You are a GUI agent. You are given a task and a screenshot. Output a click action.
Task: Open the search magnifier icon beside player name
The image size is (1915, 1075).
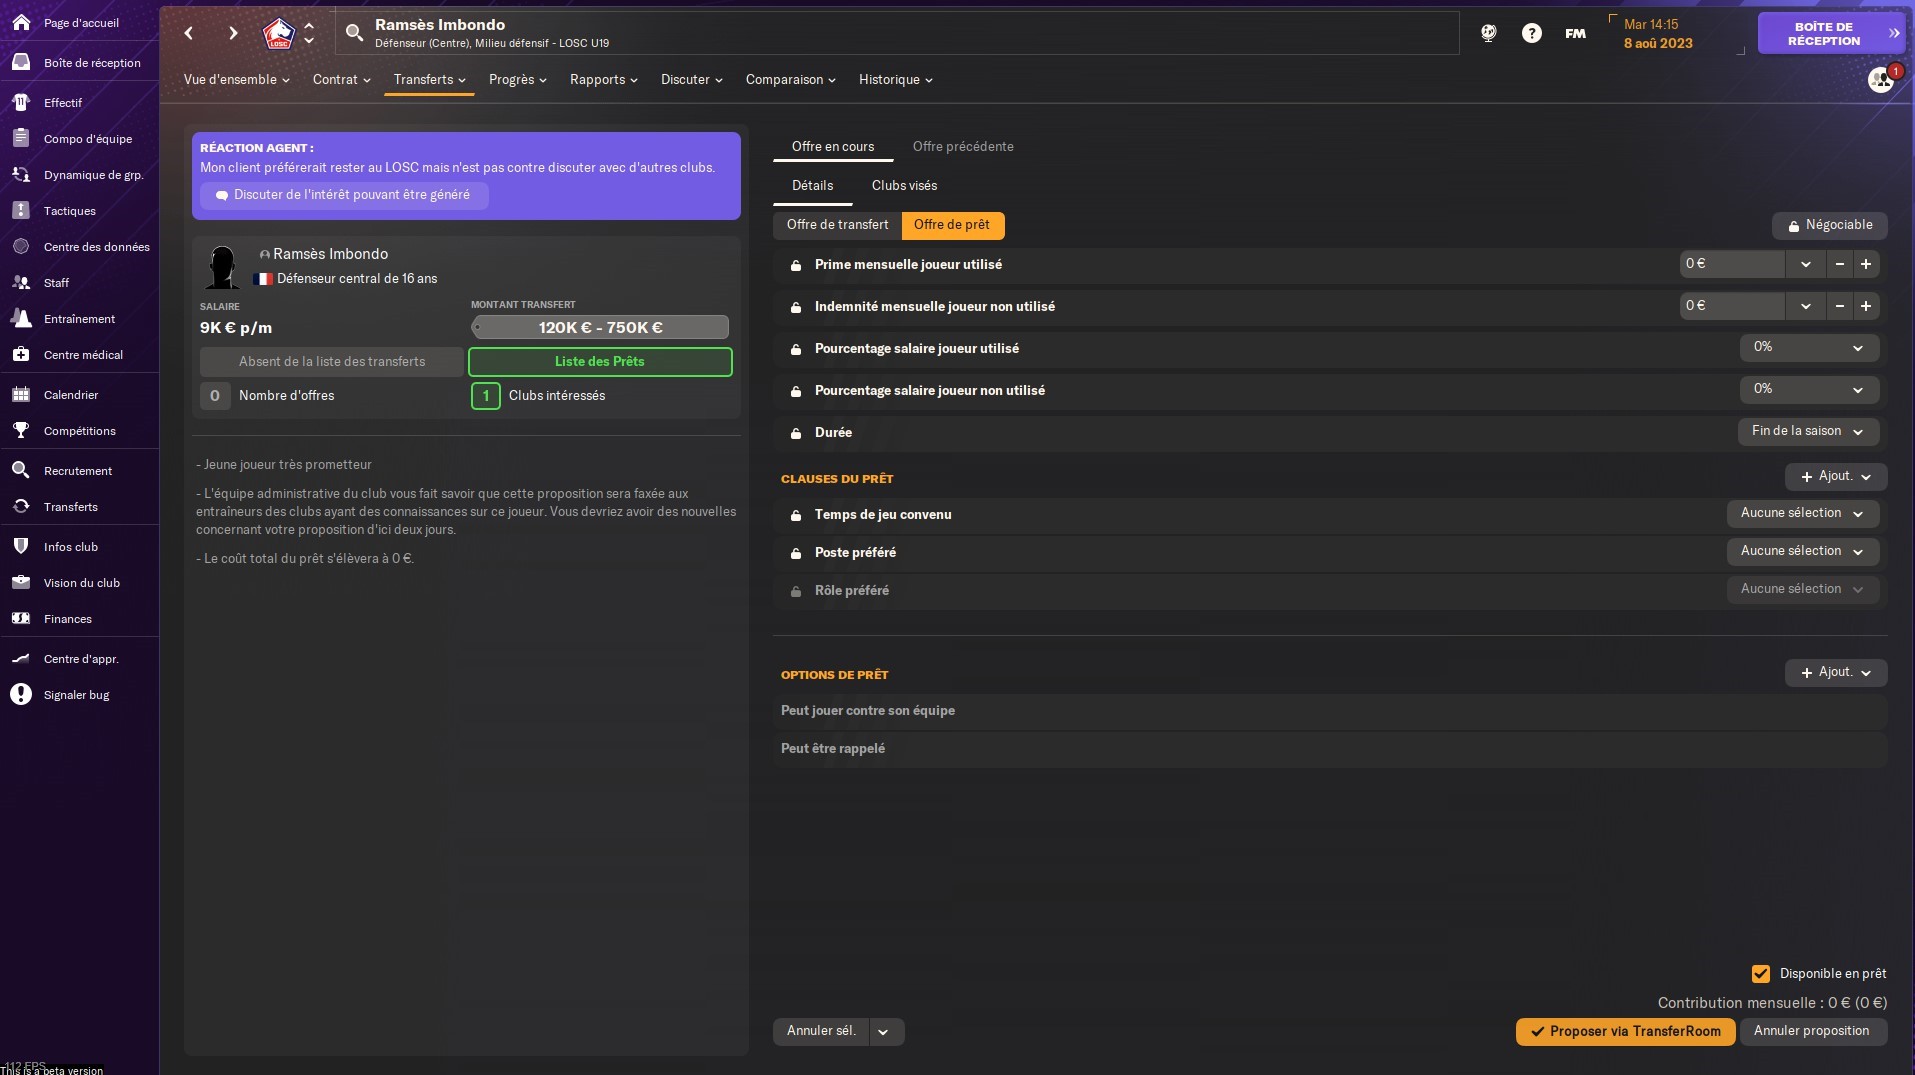[353, 33]
